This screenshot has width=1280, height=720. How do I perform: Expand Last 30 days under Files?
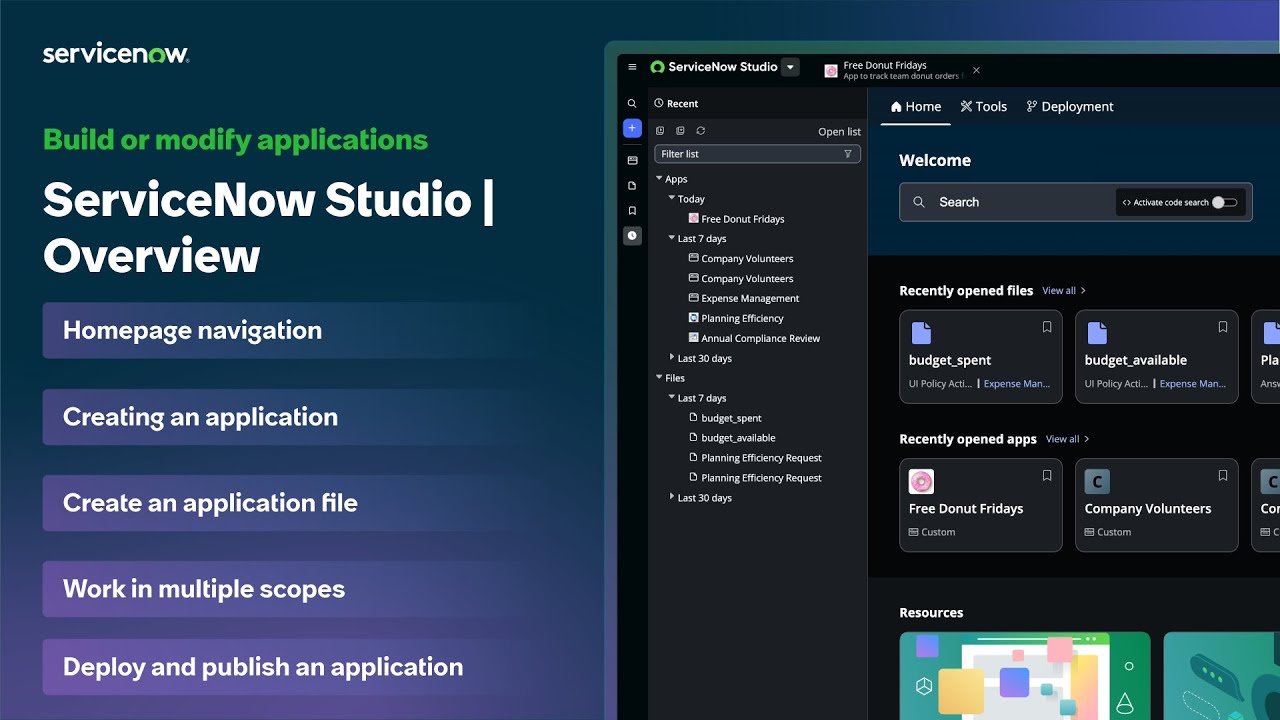pyautogui.click(x=670, y=497)
